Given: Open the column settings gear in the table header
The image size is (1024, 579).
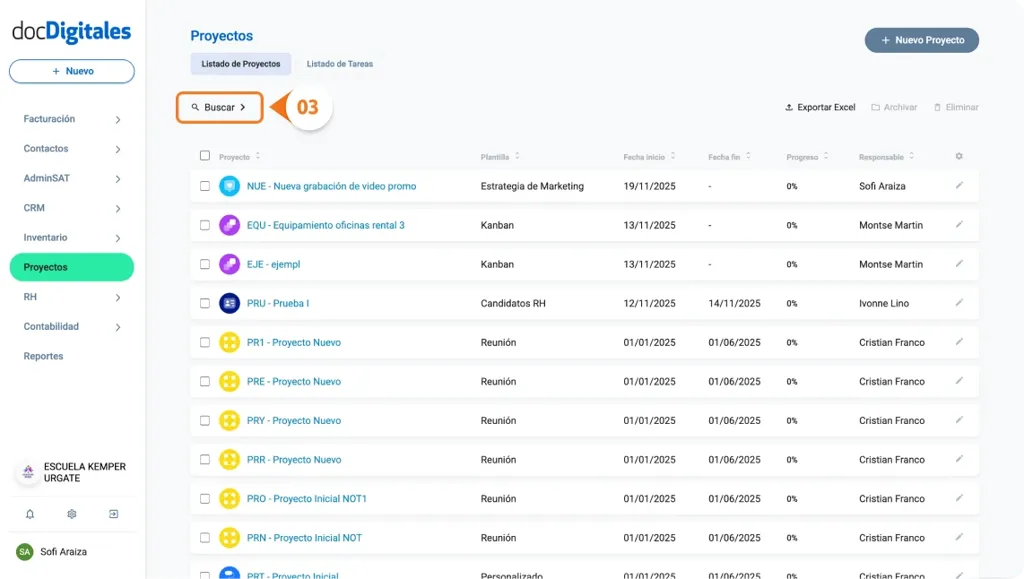Looking at the screenshot, I should (x=958, y=156).
